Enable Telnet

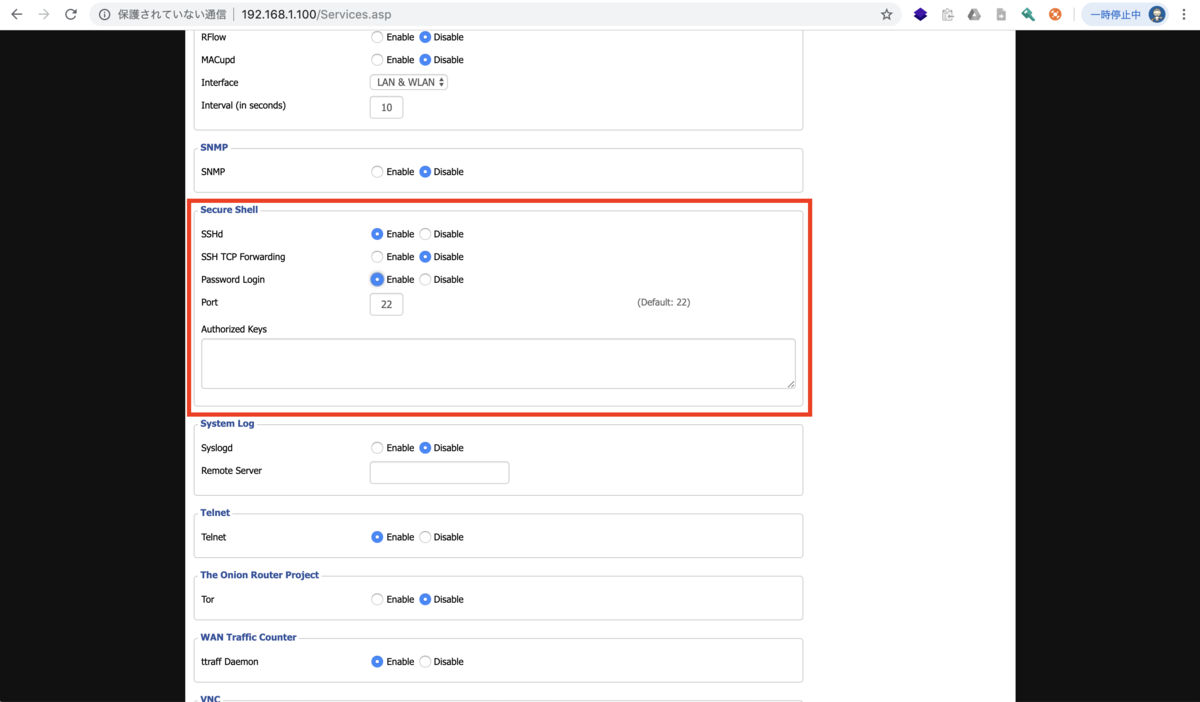tap(377, 537)
